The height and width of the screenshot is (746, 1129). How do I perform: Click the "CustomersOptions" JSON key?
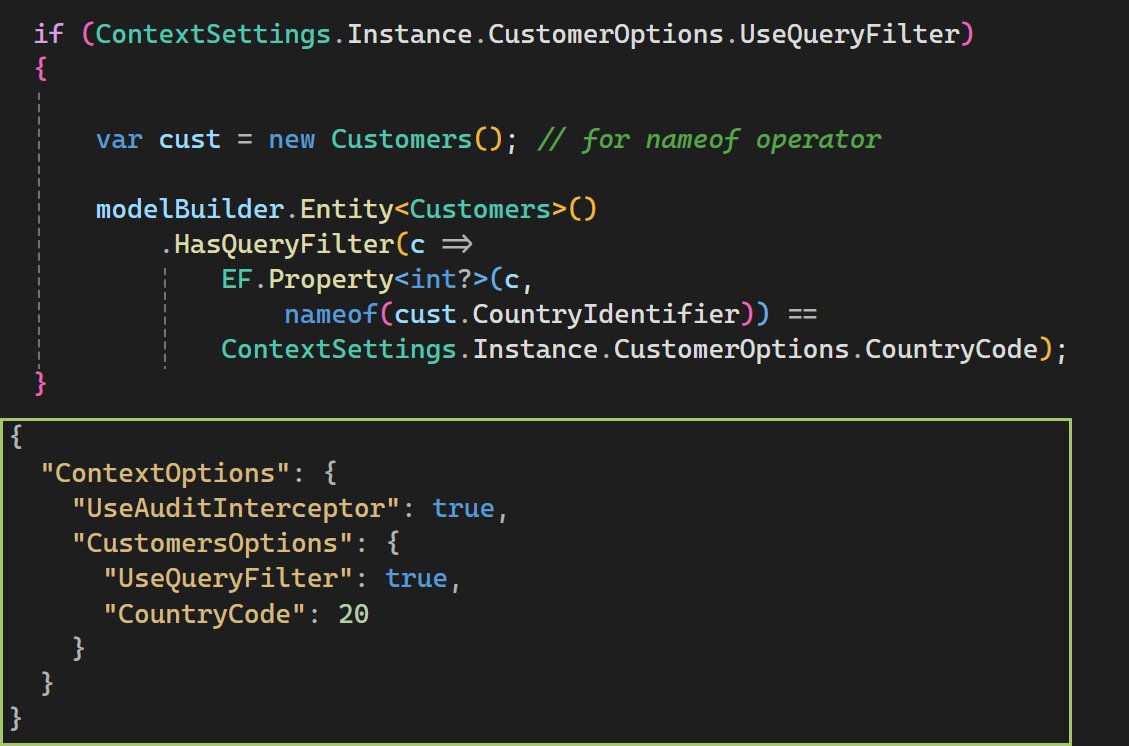point(212,543)
